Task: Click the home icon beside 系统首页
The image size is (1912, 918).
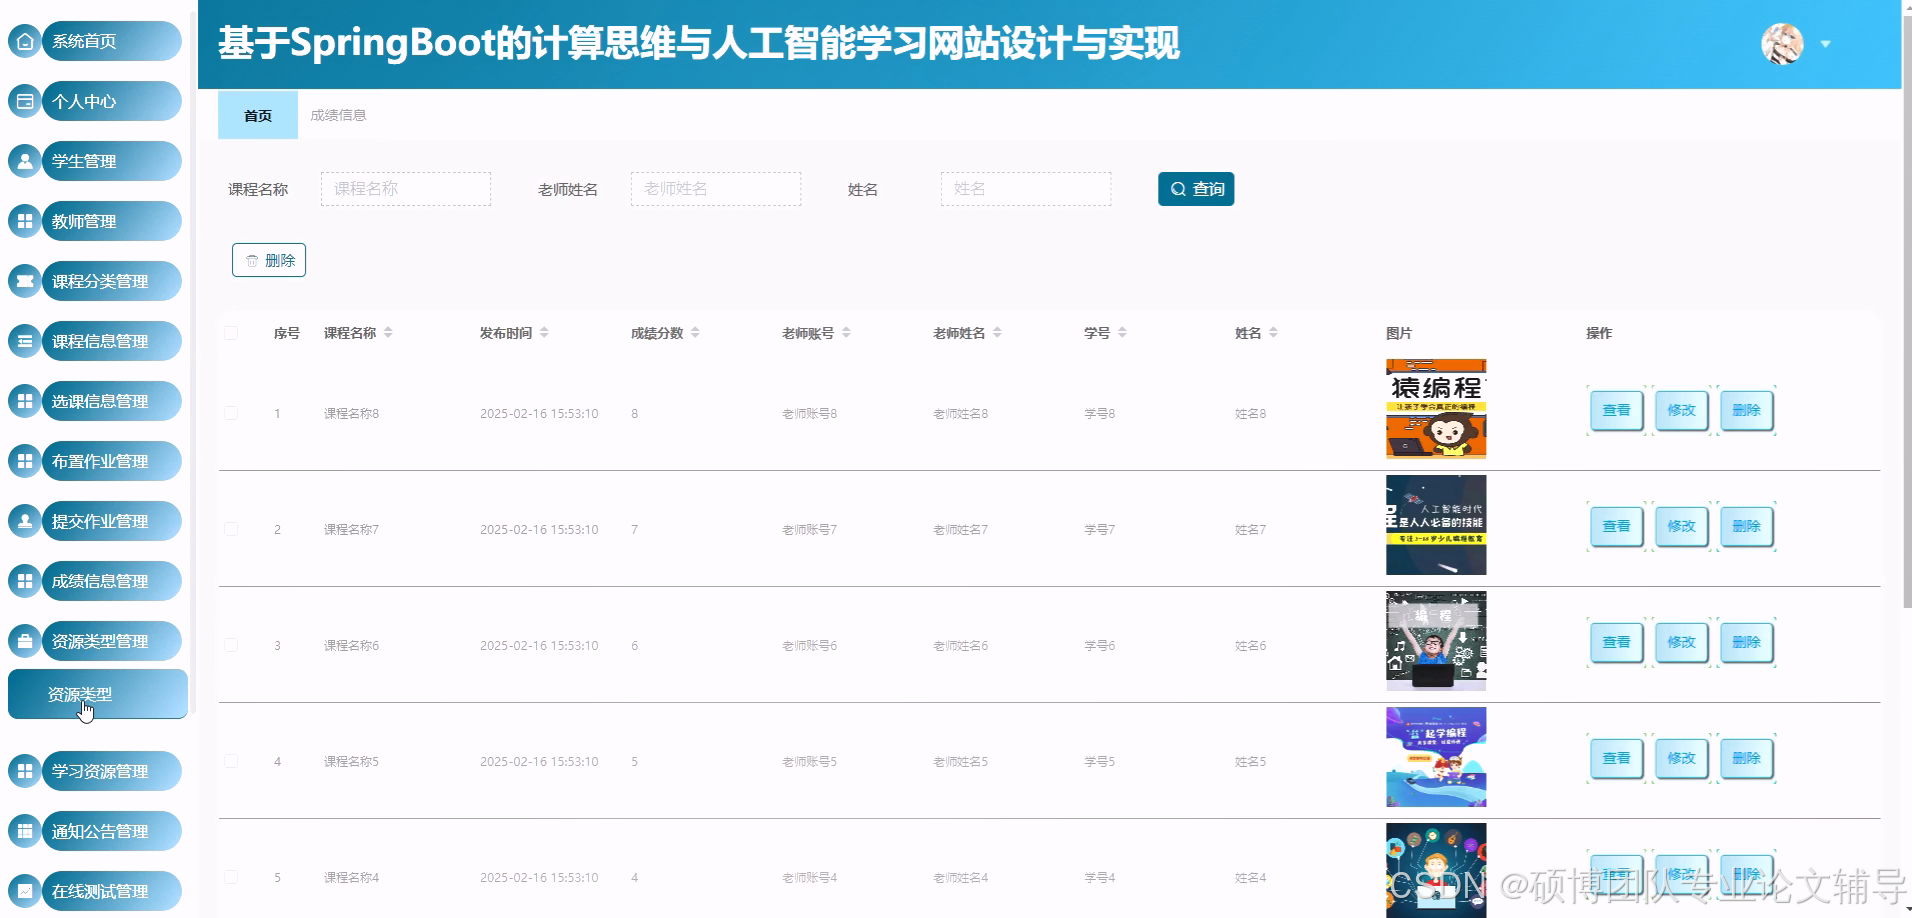Action: coord(25,41)
